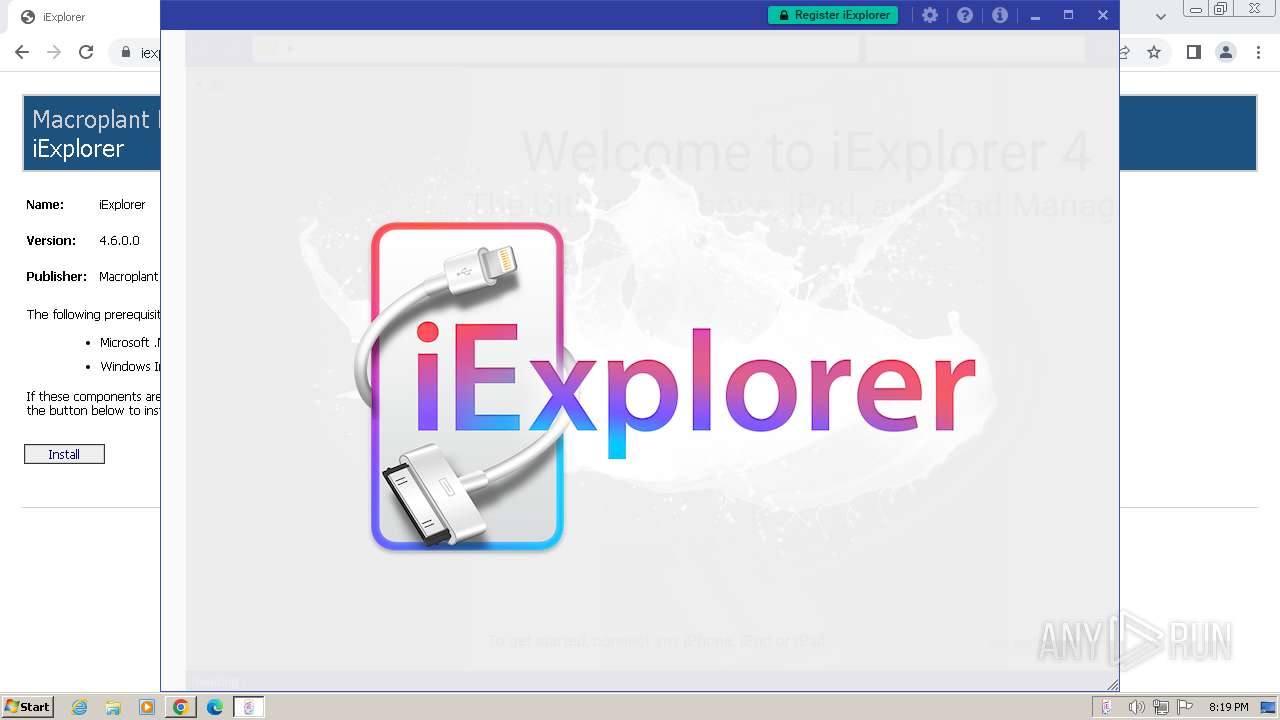Minimize the Chrome window
Image resolution: width=1280 pixels, height=720 pixels.
coord(1196,8)
